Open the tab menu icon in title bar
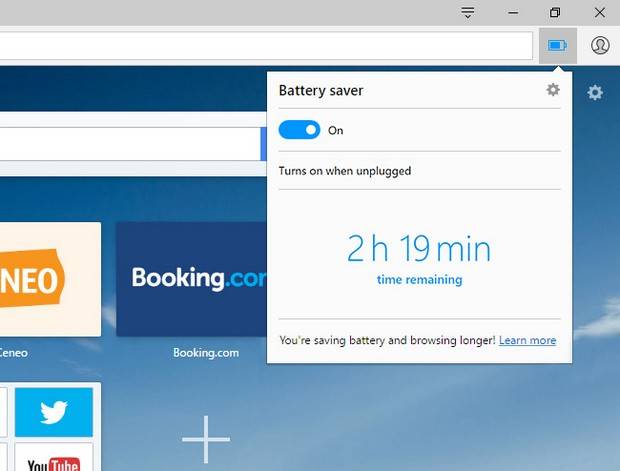 click(x=468, y=13)
